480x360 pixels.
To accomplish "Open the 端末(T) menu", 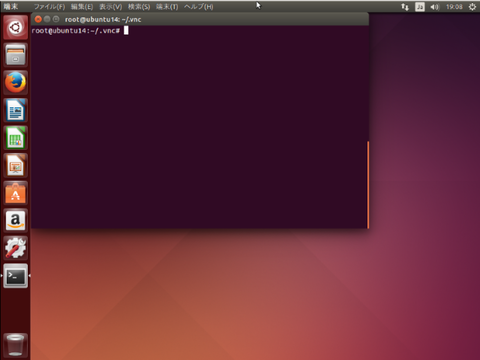I will tap(167, 7).
